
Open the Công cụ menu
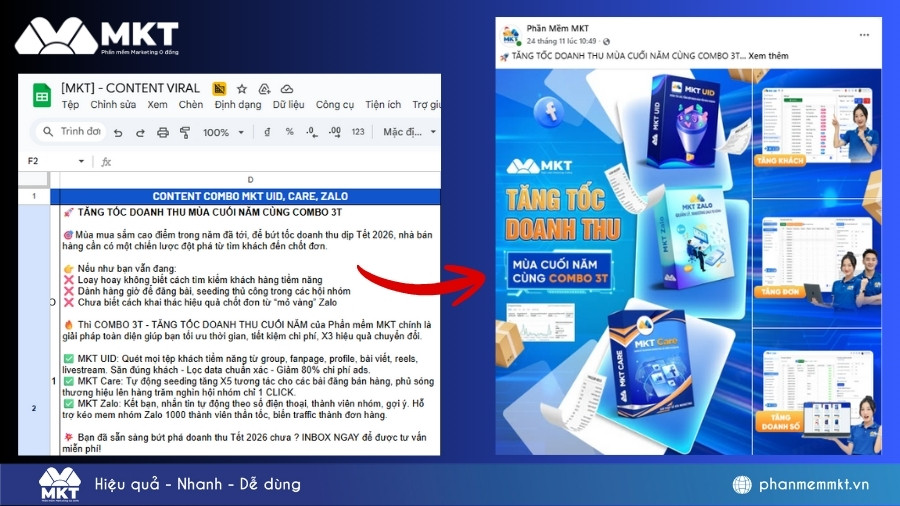tap(335, 104)
